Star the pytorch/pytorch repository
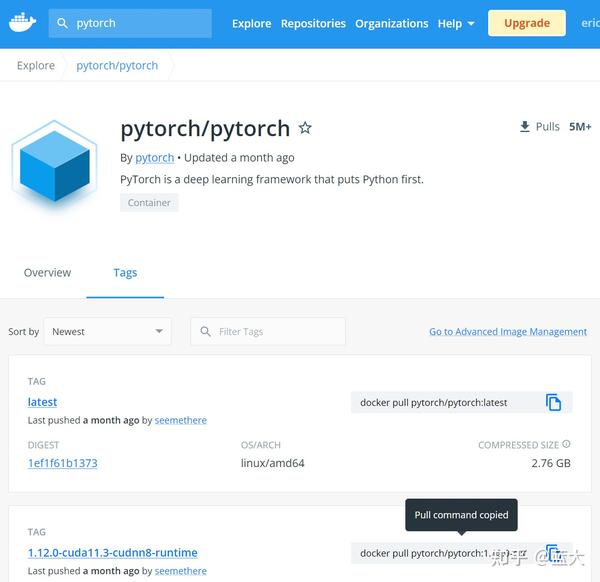 pyautogui.click(x=305, y=128)
